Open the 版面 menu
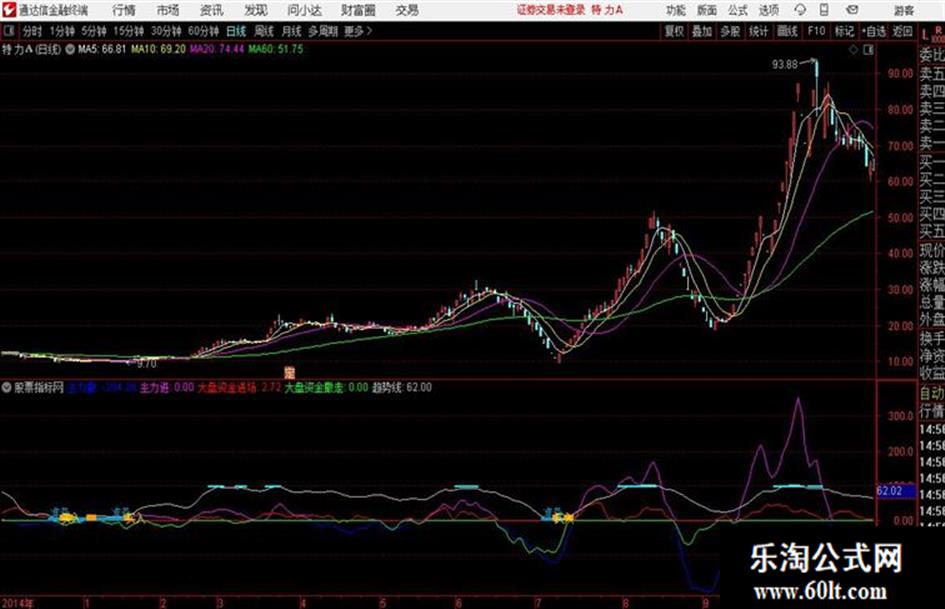The height and width of the screenshot is (609, 945). click(706, 10)
